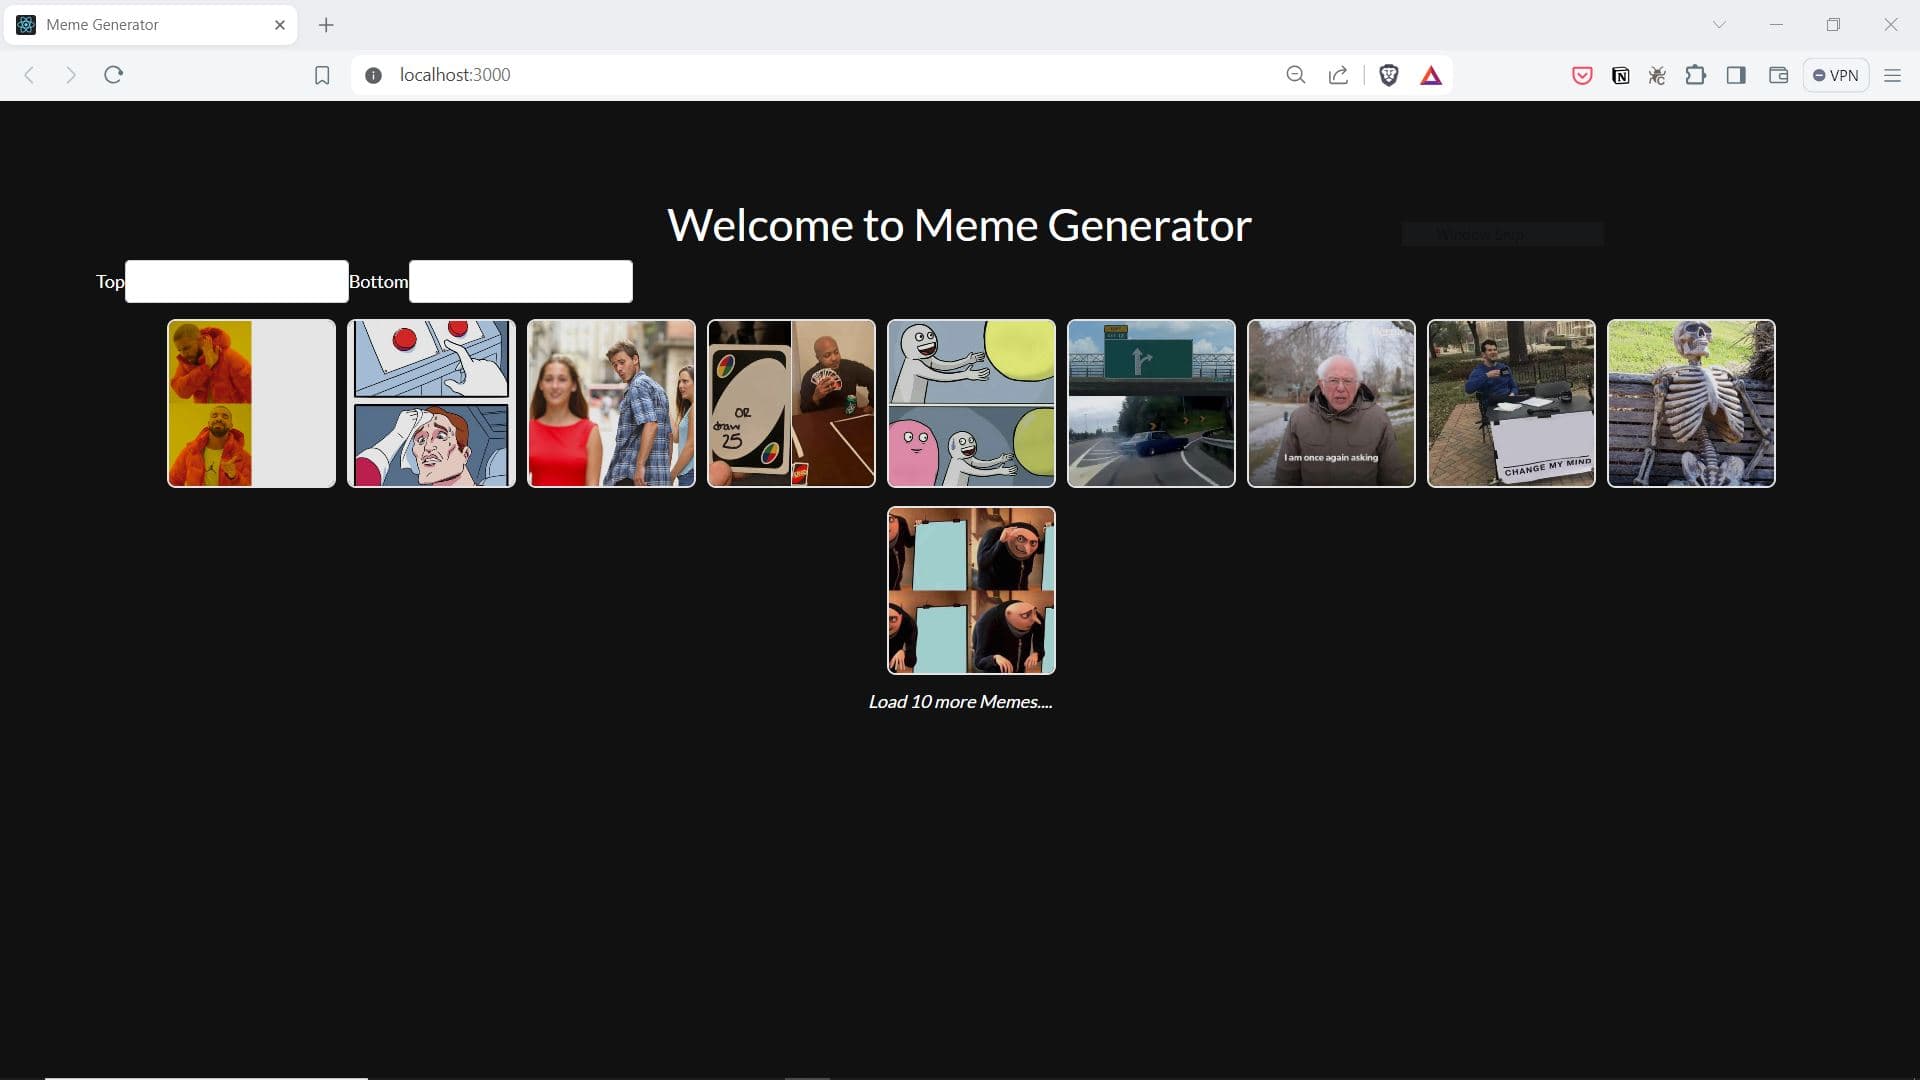The width and height of the screenshot is (1920, 1080).
Task: Select the Drake Hotline Bling meme
Action: coord(251,403)
